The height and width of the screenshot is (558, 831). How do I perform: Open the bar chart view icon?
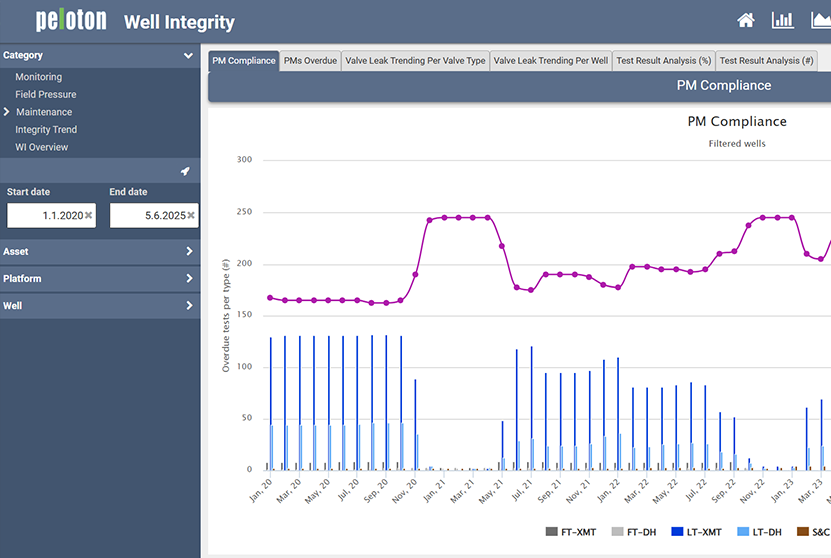click(x=782, y=20)
